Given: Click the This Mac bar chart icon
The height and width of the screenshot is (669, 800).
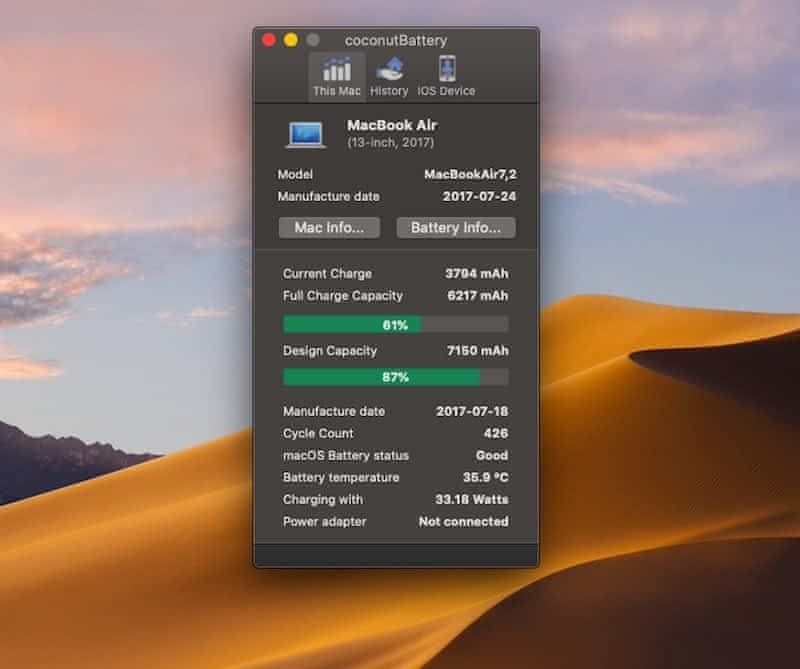Looking at the screenshot, I should pos(337,69).
